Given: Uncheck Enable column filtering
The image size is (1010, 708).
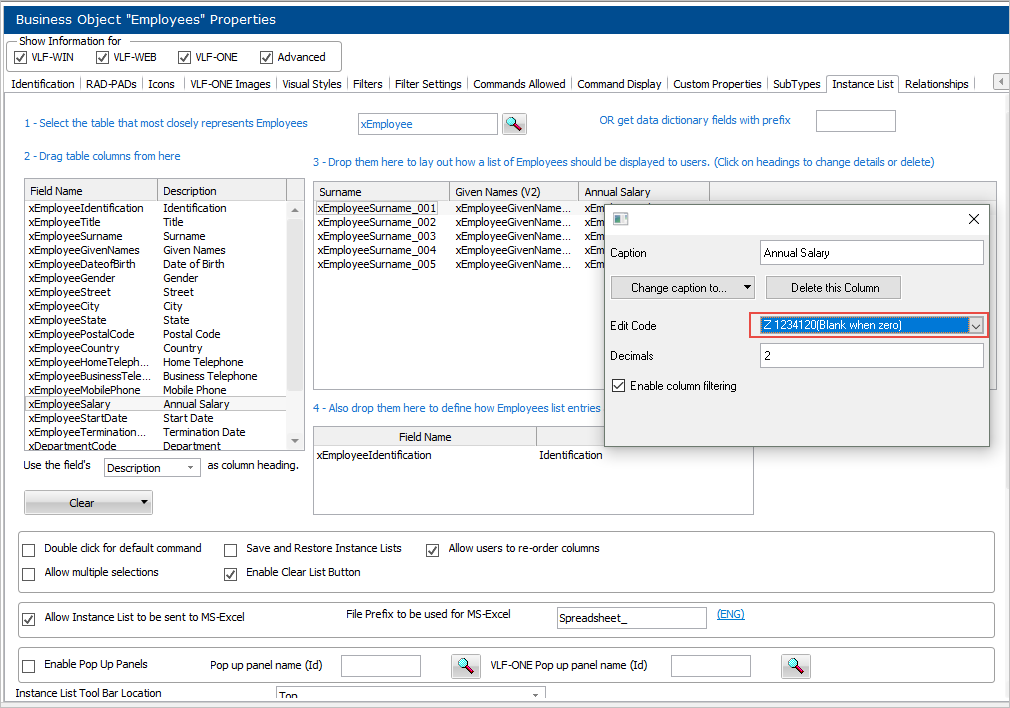Looking at the screenshot, I should [x=618, y=386].
